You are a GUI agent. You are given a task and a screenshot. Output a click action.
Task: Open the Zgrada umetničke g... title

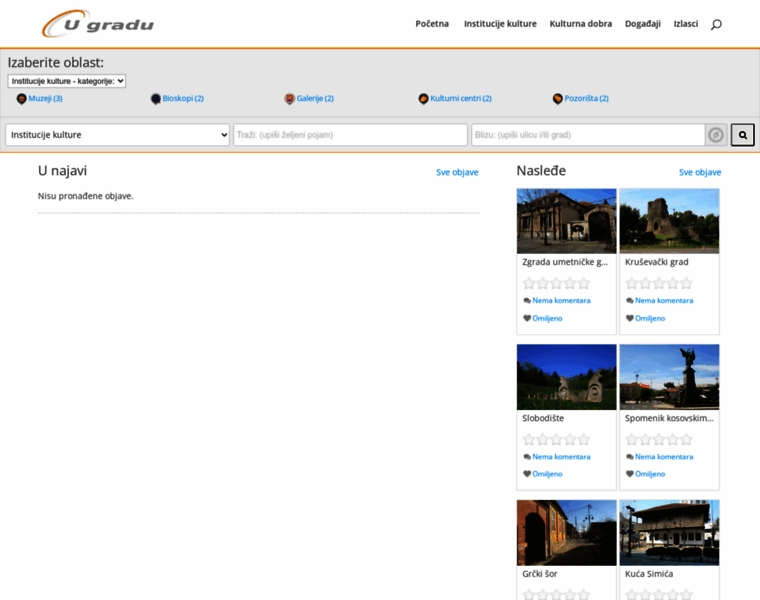pos(565,262)
